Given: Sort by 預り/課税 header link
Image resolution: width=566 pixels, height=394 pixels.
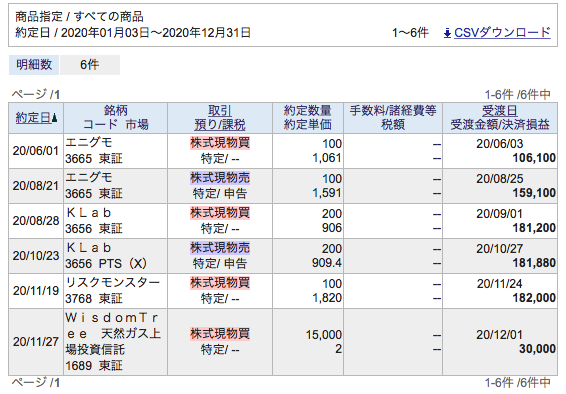Looking at the screenshot, I should pyautogui.click(x=219, y=125).
